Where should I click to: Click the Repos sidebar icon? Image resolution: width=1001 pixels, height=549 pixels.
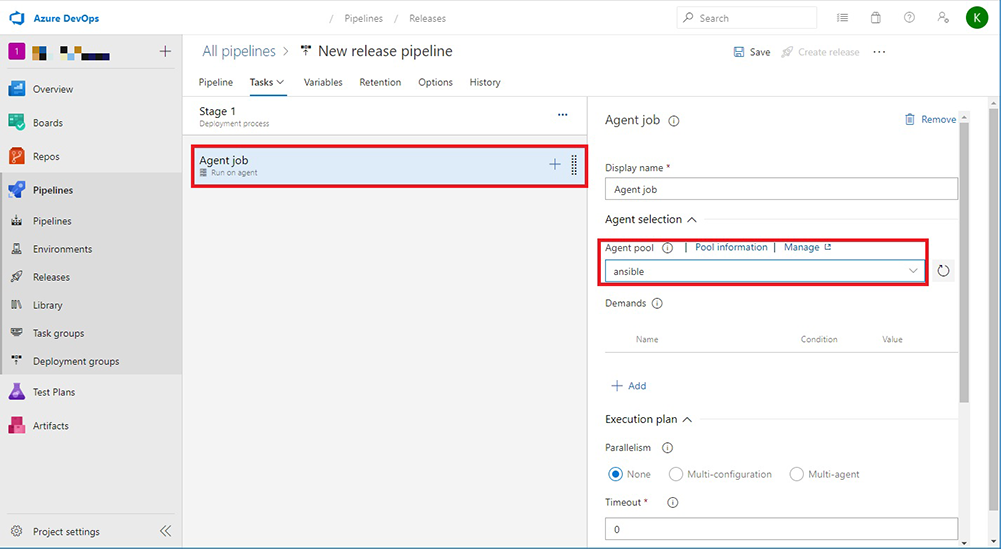17,156
